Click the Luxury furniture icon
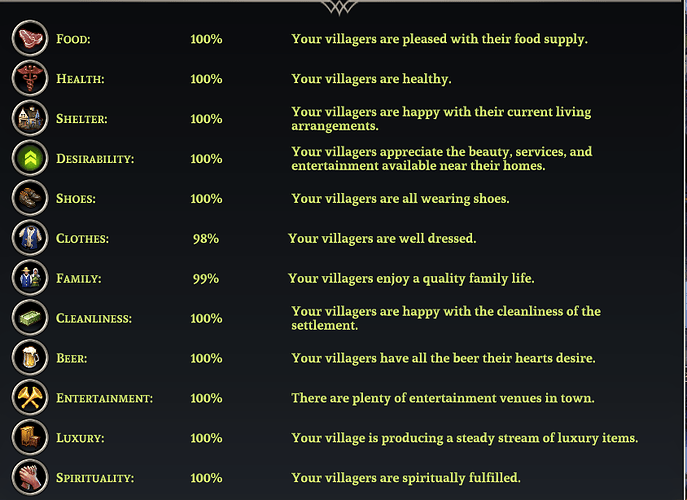The width and height of the screenshot is (687, 500). click(x=28, y=438)
